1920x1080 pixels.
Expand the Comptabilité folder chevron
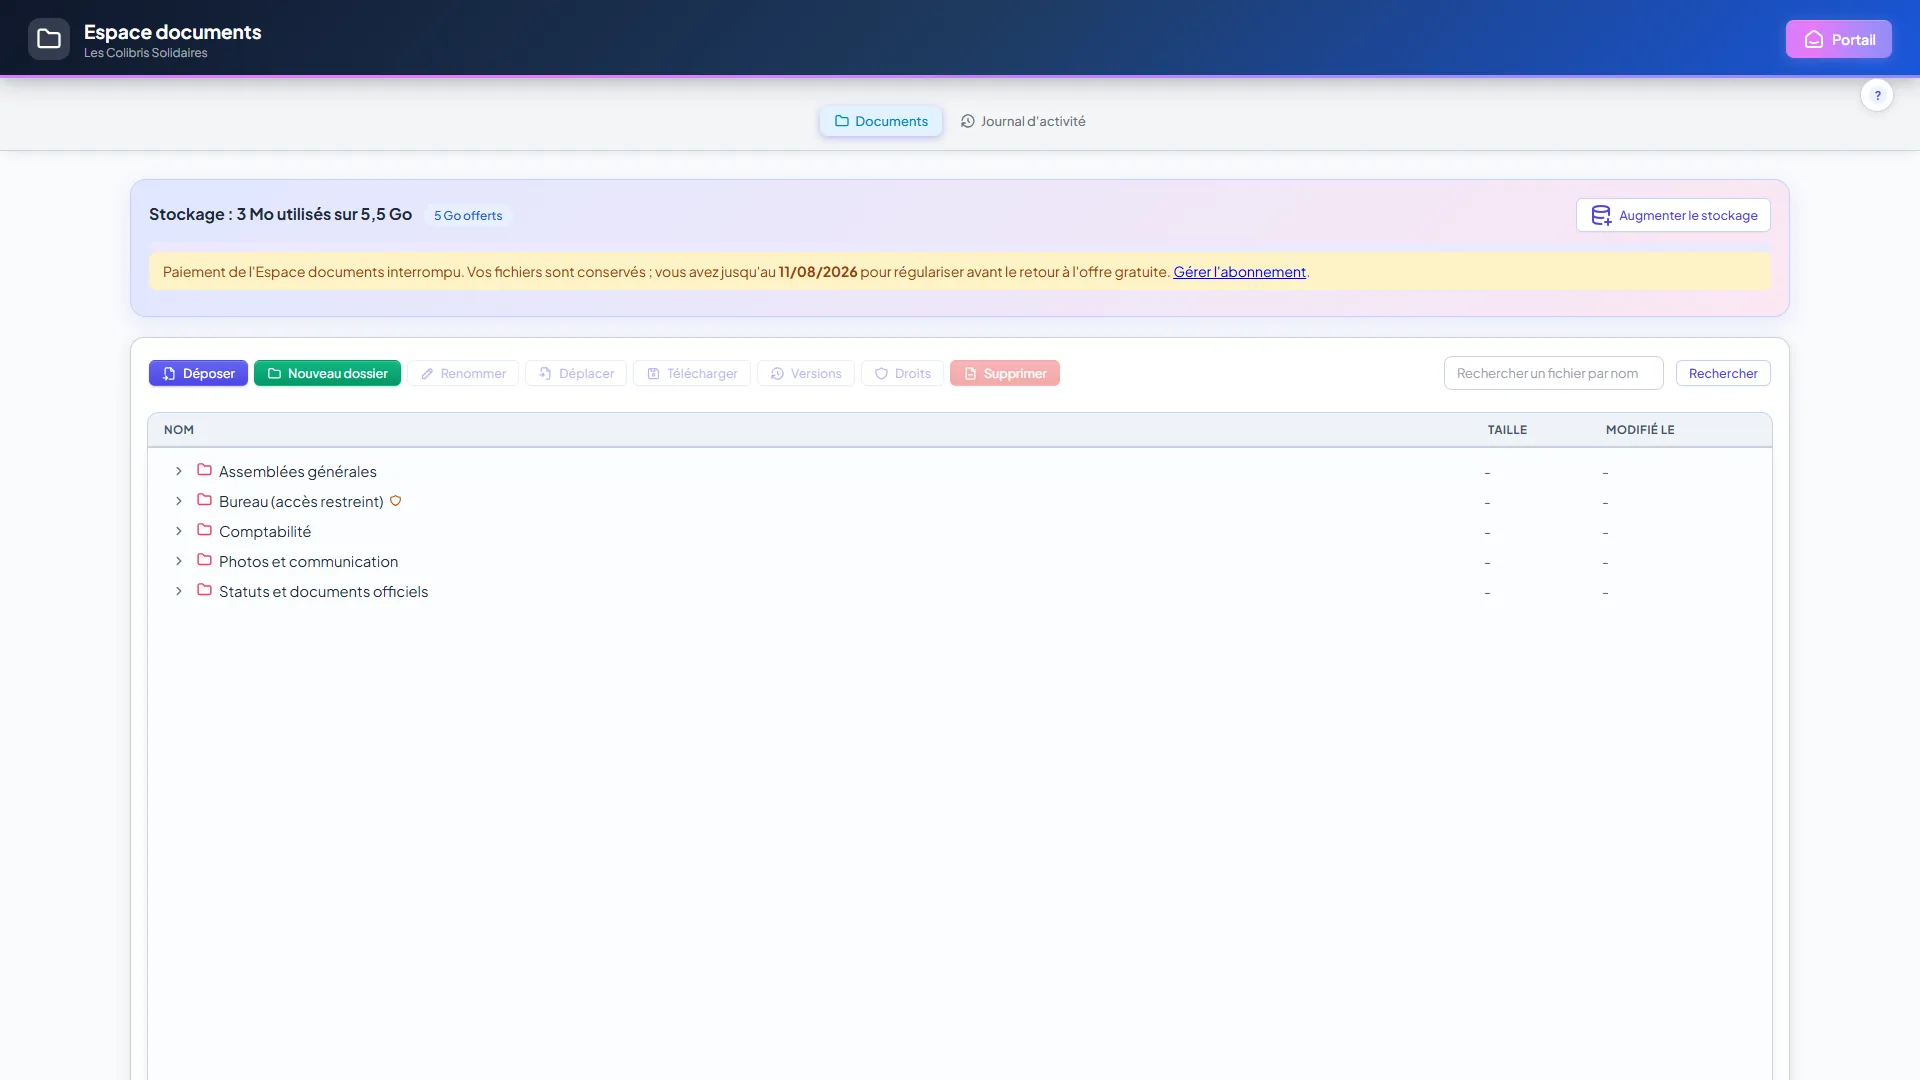tap(179, 531)
